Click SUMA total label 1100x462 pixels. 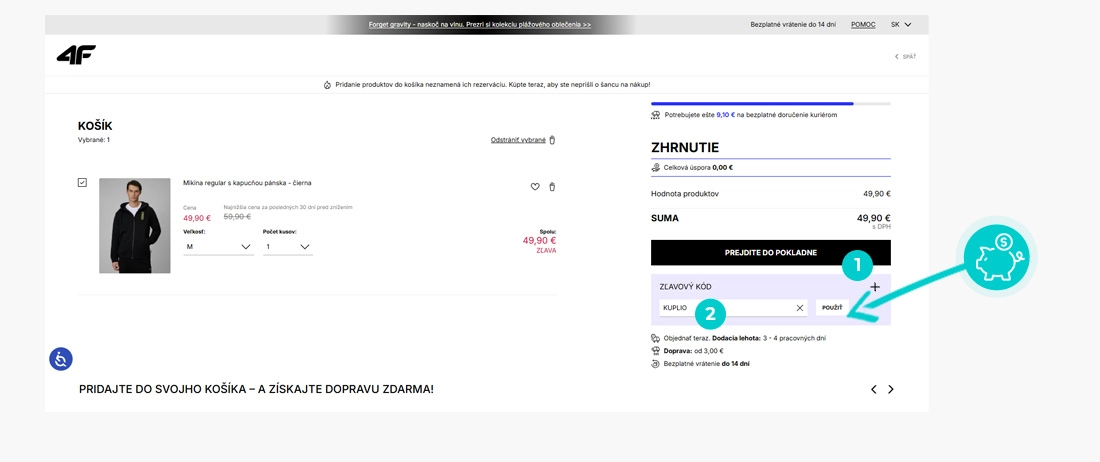point(664,218)
